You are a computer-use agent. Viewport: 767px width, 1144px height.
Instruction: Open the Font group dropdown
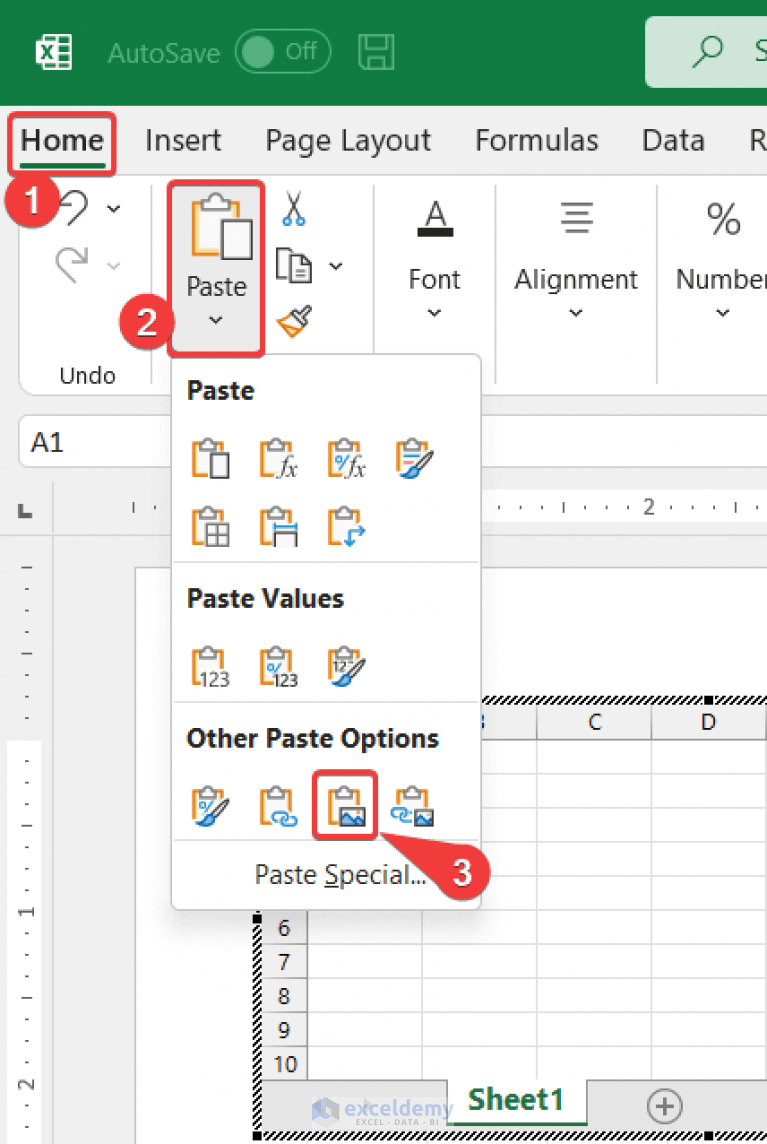[x=433, y=313]
